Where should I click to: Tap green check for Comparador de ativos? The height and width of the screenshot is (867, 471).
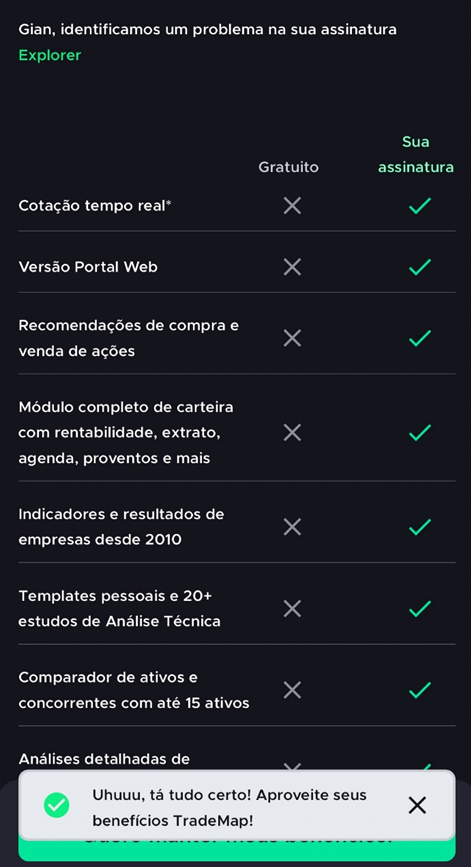[x=420, y=690]
